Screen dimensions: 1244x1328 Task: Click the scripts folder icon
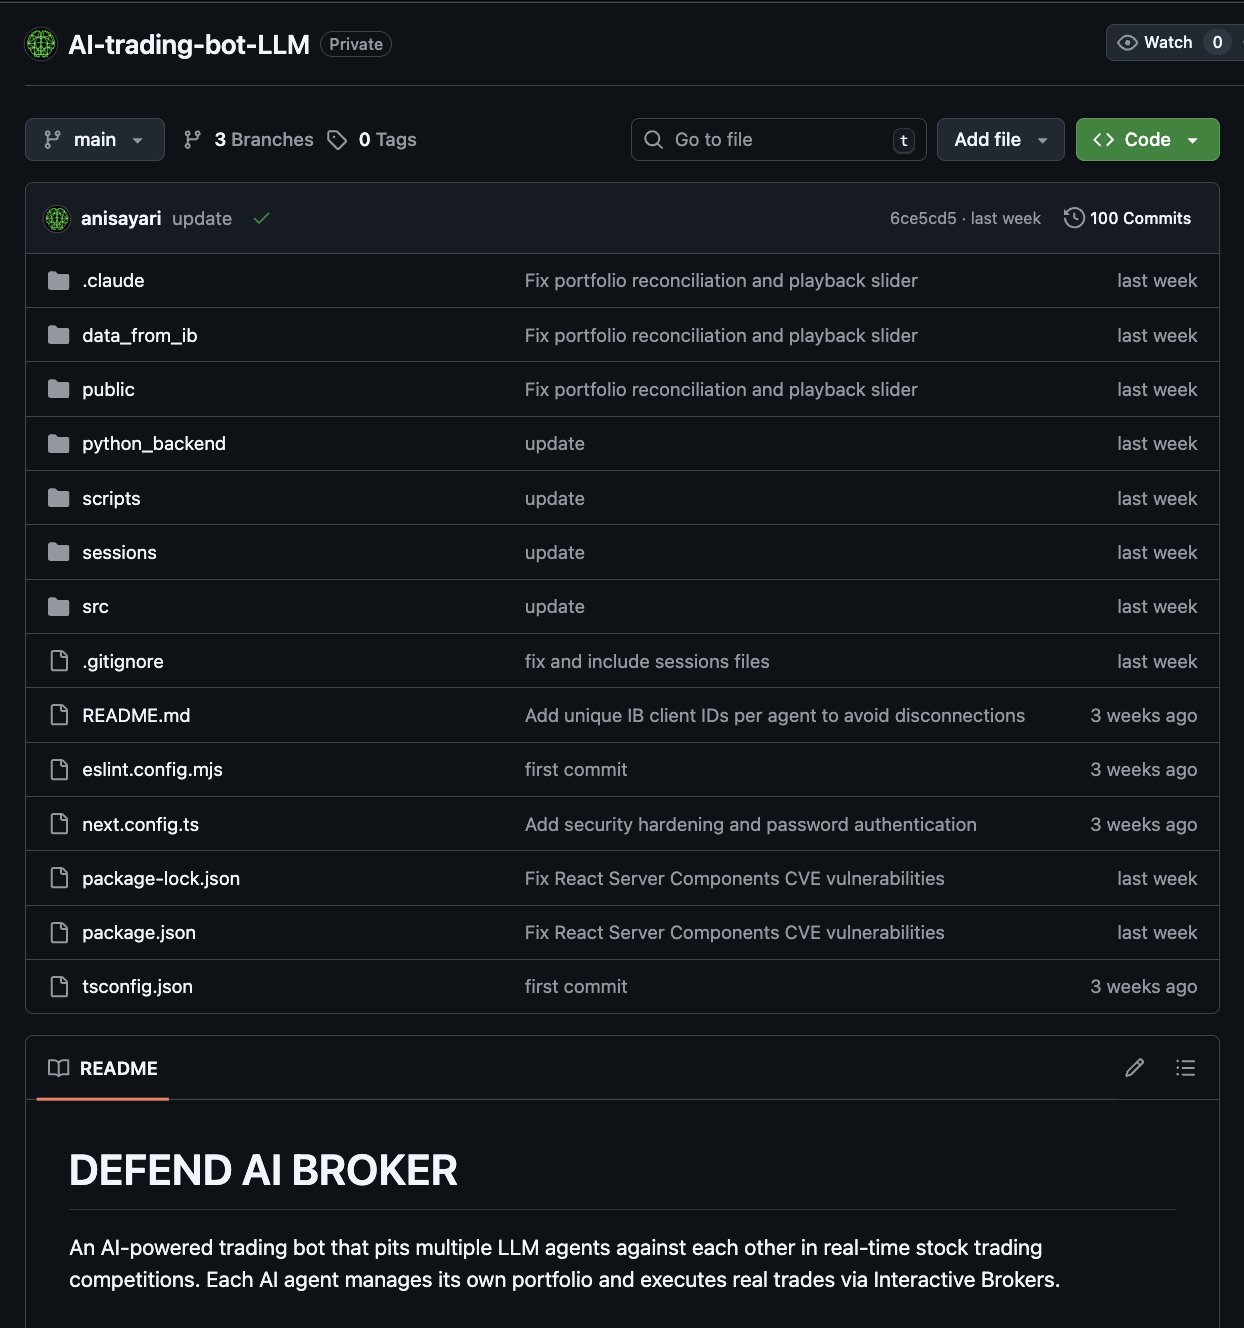coord(59,498)
